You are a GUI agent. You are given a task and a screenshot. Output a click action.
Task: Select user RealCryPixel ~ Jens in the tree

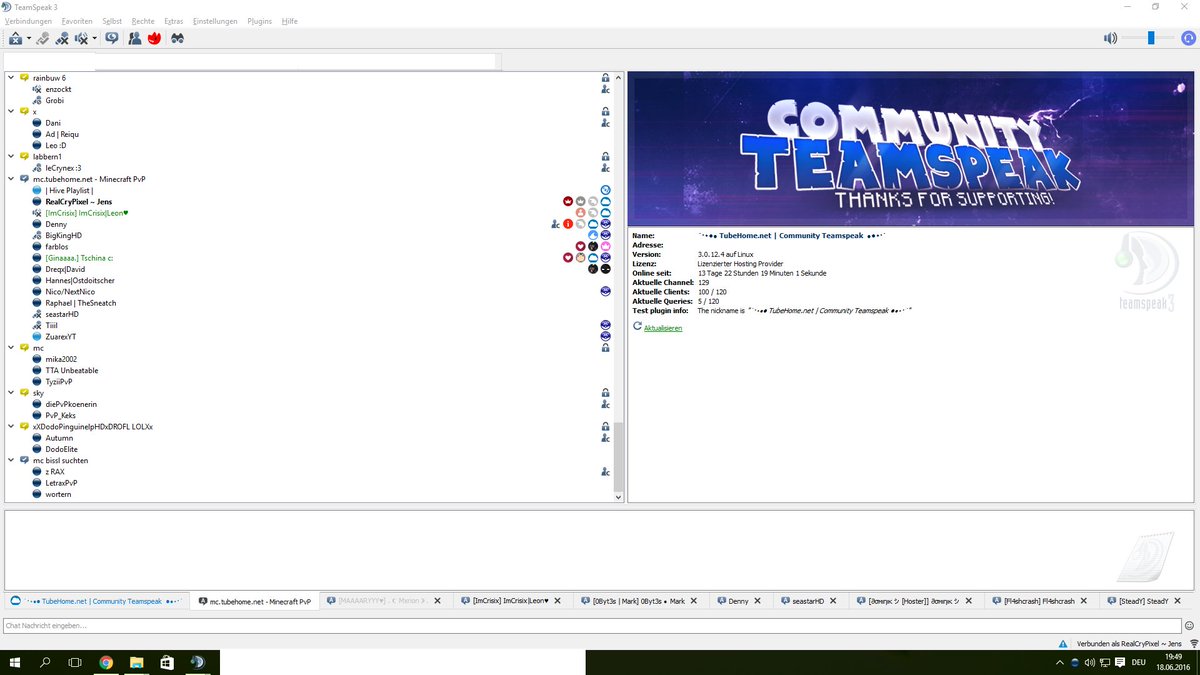point(79,202)
